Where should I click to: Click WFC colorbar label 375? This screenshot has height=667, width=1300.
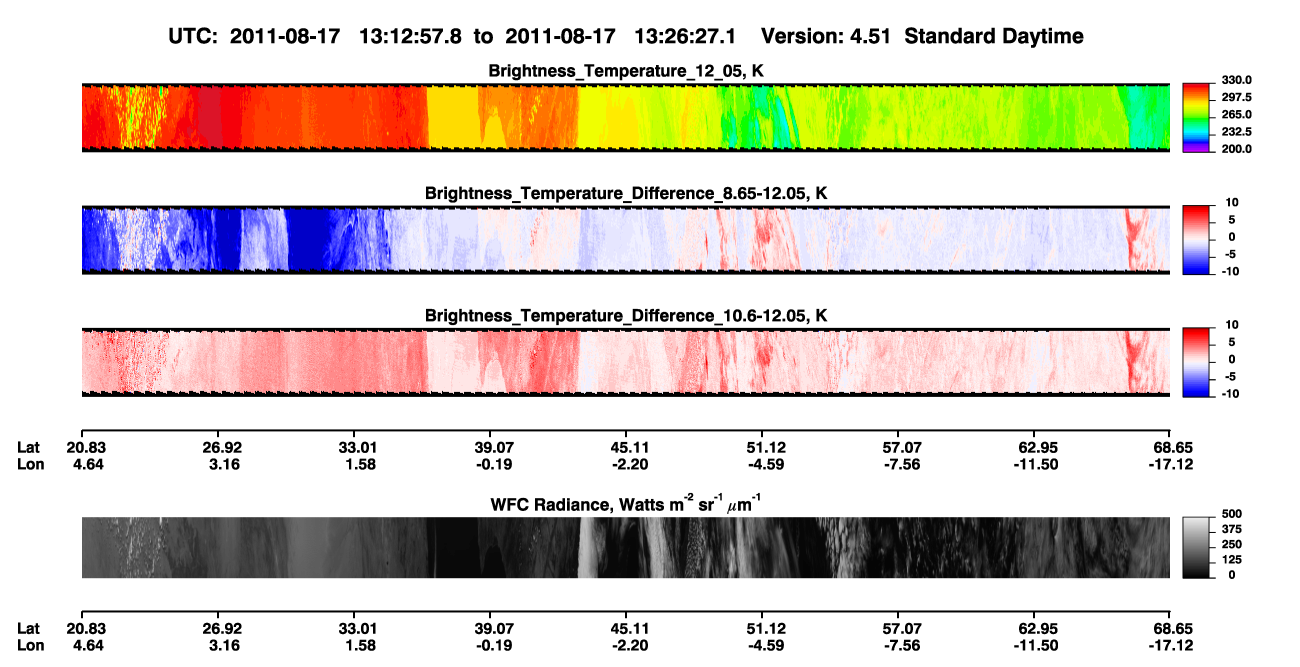[x=1231, y=529]
